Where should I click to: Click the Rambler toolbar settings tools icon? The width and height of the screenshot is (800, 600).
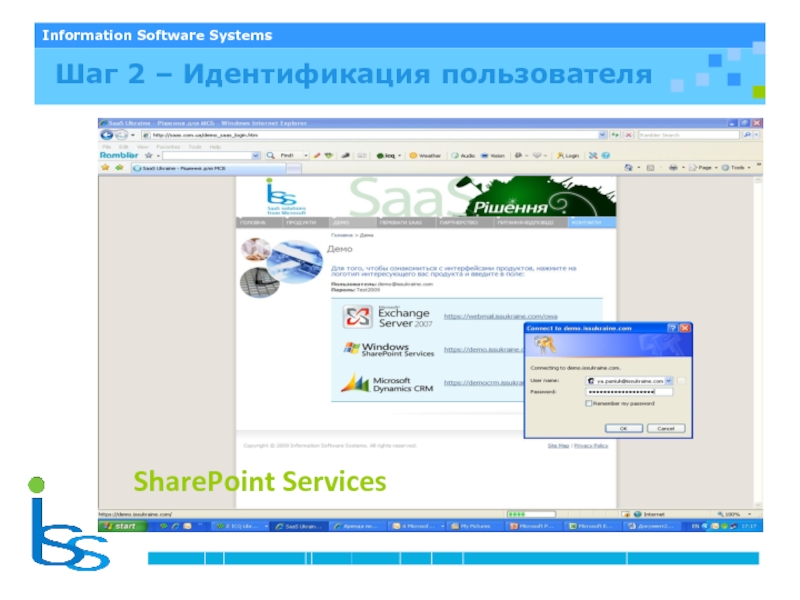593,156
